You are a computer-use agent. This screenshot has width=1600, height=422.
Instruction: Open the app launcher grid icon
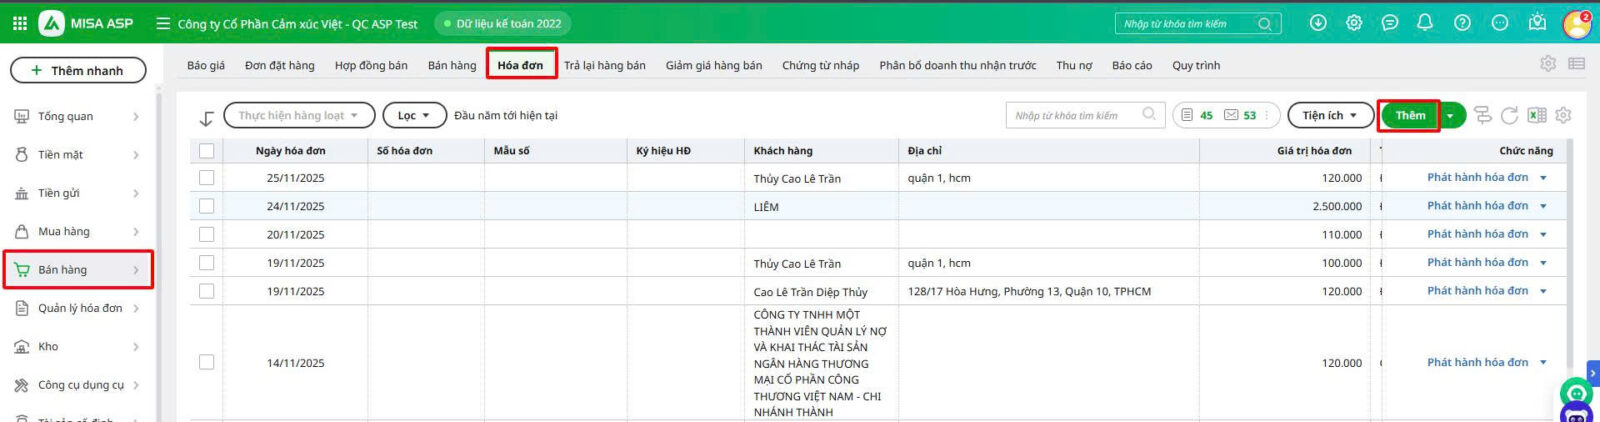pyautogui.click(x=19, y=23)
